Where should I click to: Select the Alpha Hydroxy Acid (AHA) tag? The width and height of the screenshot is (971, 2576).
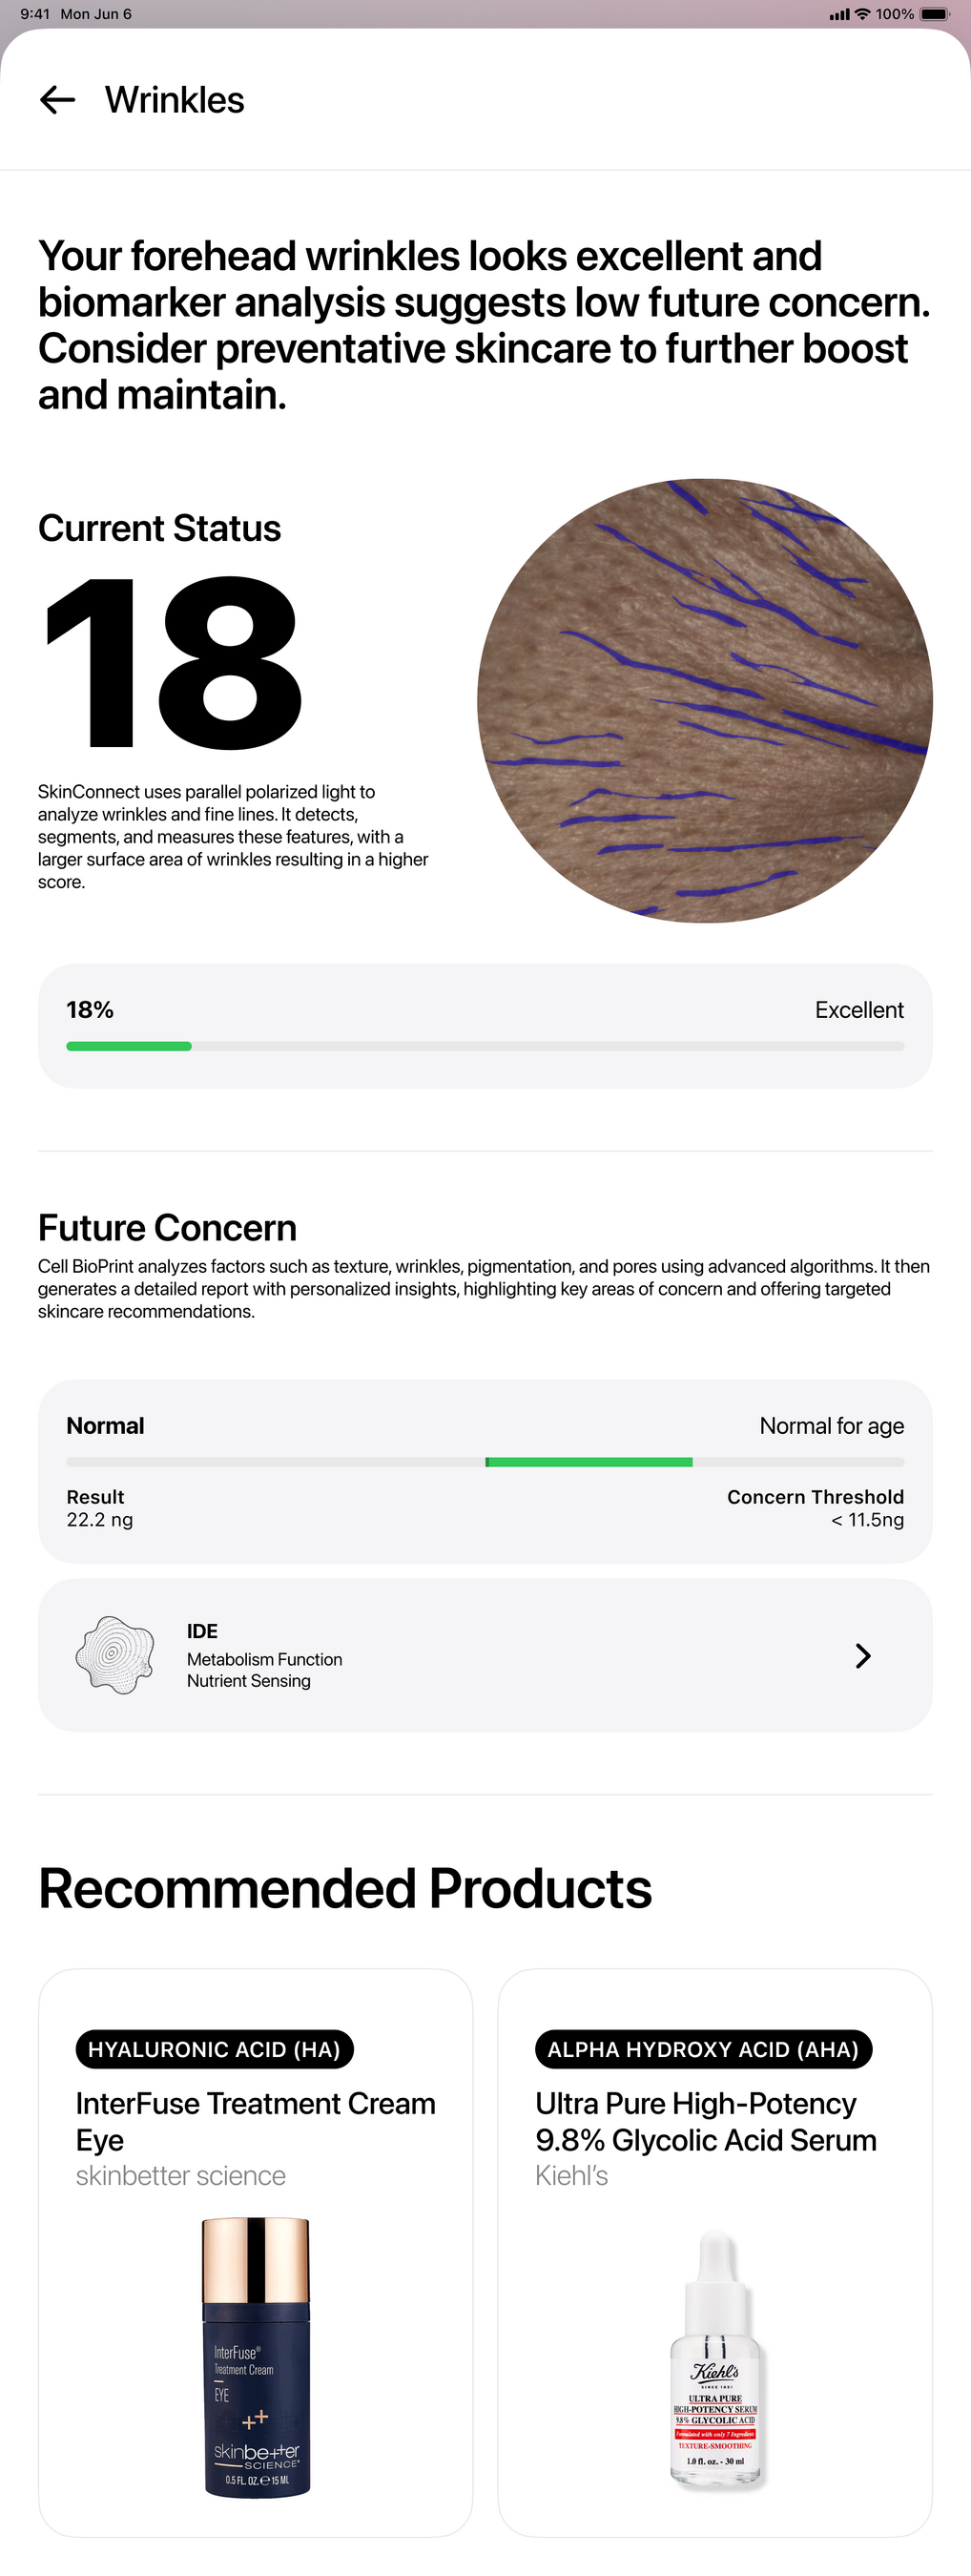(x=703, y=2049)
